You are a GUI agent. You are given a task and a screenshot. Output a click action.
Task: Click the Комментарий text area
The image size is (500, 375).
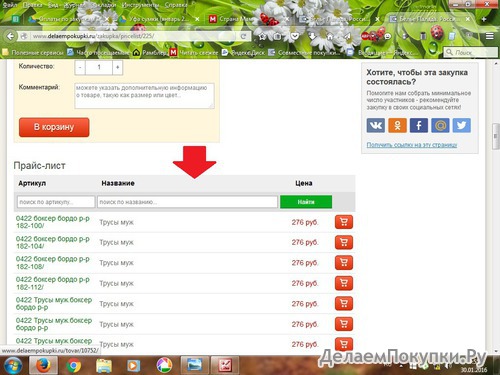(x=144, y=96)
